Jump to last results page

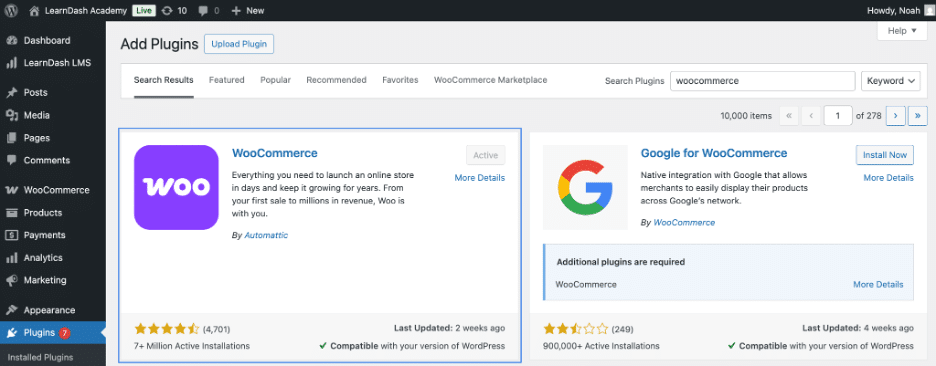click(917, 116)
